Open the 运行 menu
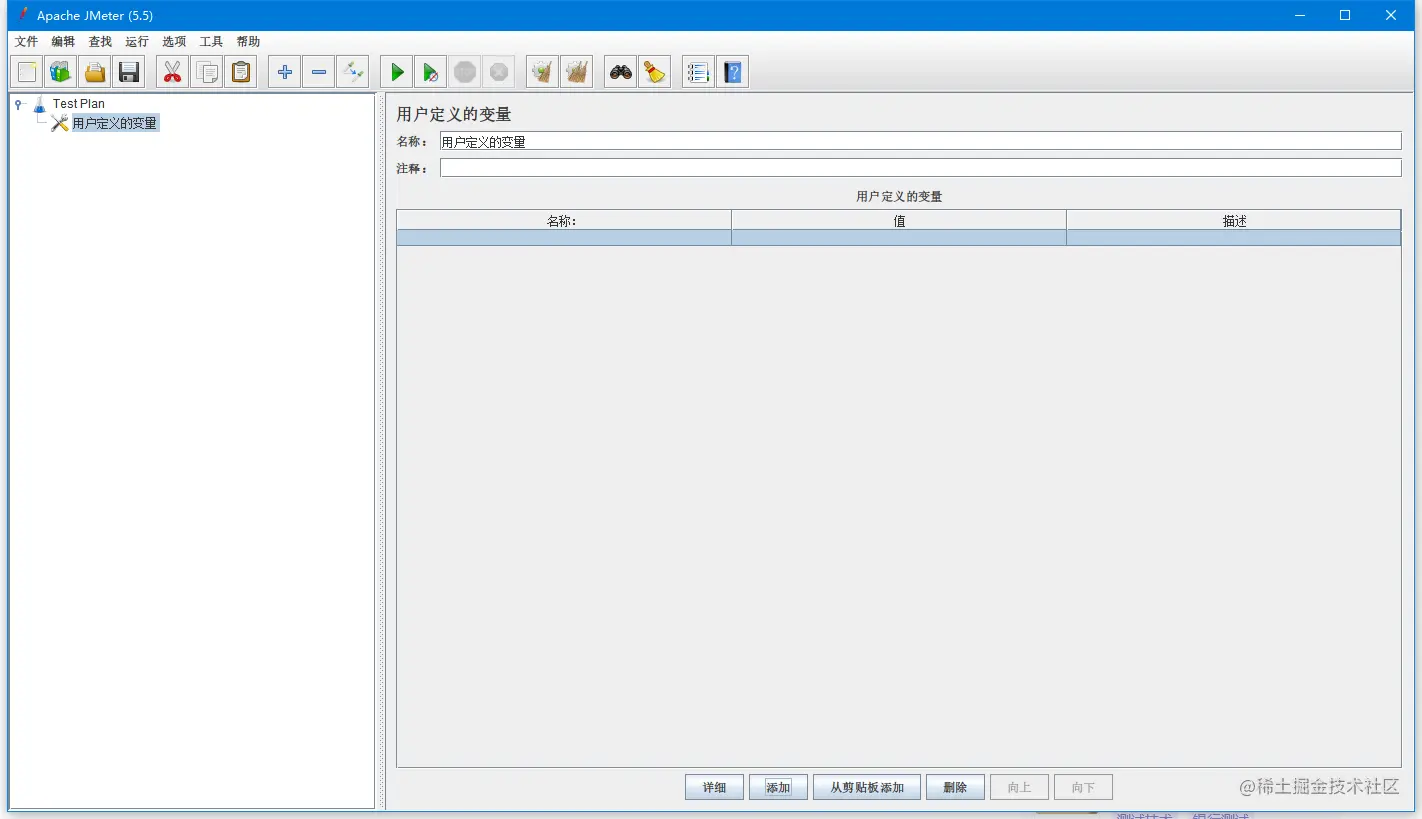The height and width of the screenshot is (819, 1422). 137,42
